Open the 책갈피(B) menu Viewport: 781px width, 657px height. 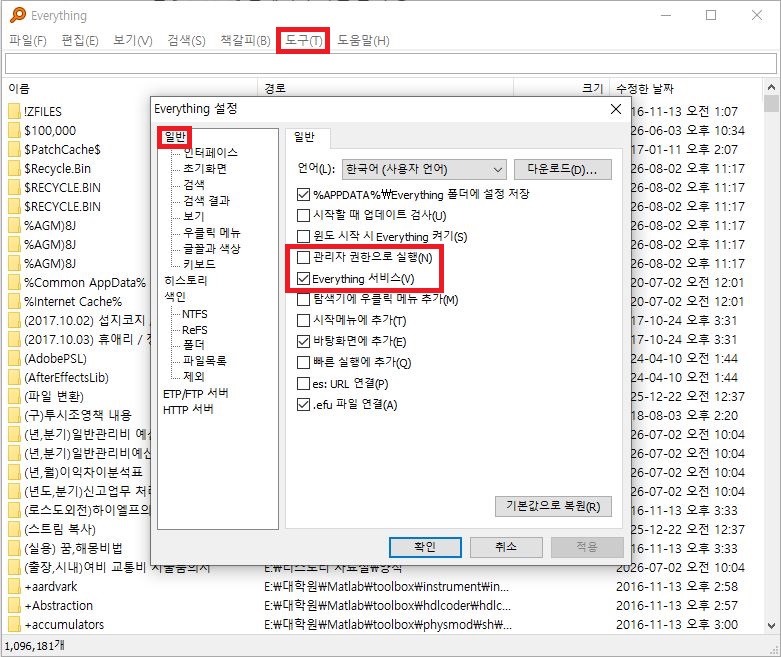[x=245, y=40]
